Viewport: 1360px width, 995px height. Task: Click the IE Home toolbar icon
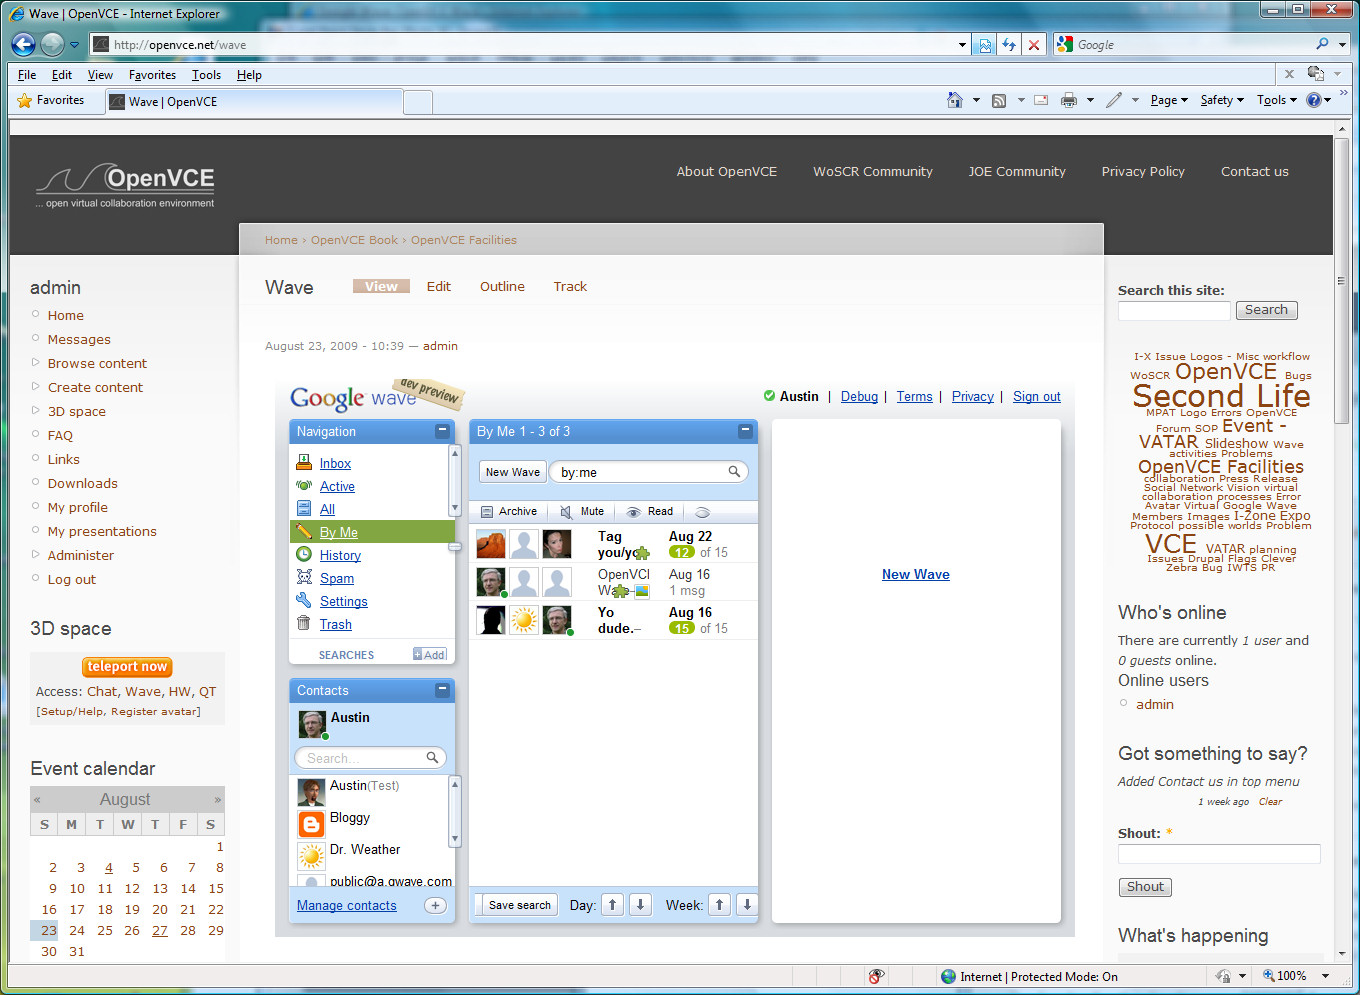coord(955,100)
